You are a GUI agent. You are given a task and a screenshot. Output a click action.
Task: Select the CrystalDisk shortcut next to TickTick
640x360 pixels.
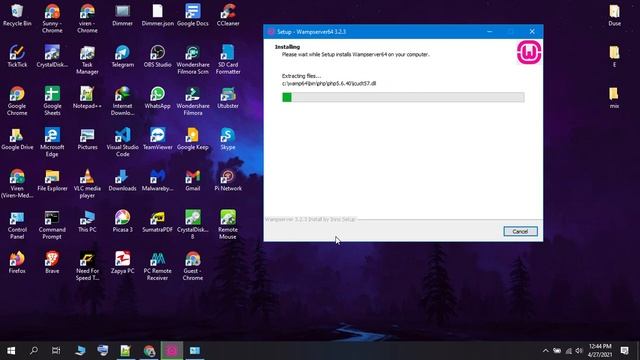(x=52, y=56)
